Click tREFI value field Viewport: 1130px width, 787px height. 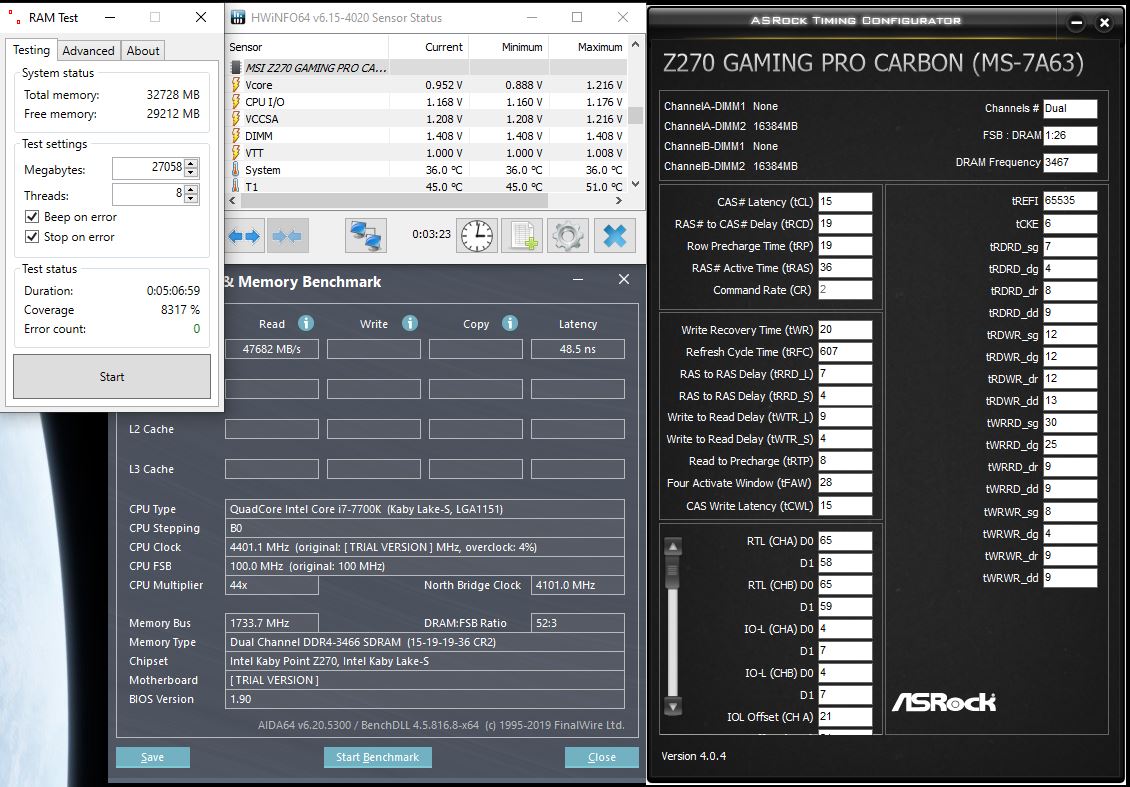[1070, 201]
